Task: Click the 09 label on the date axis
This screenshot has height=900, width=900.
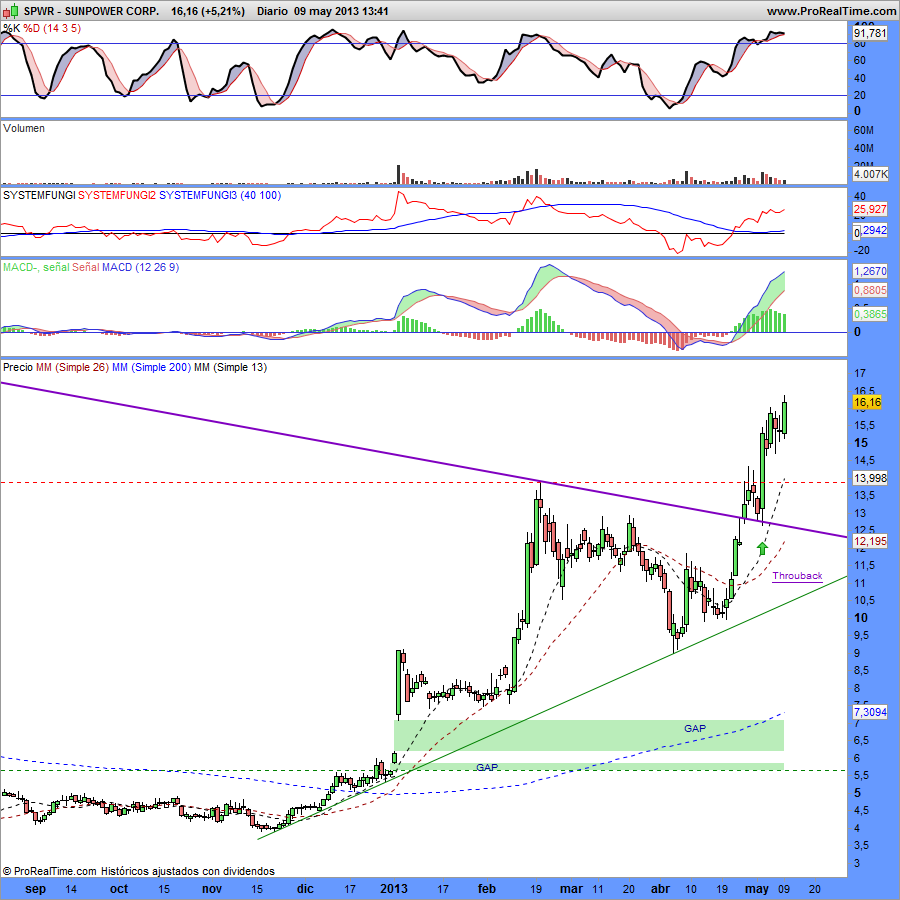Action: coord(785,889)
